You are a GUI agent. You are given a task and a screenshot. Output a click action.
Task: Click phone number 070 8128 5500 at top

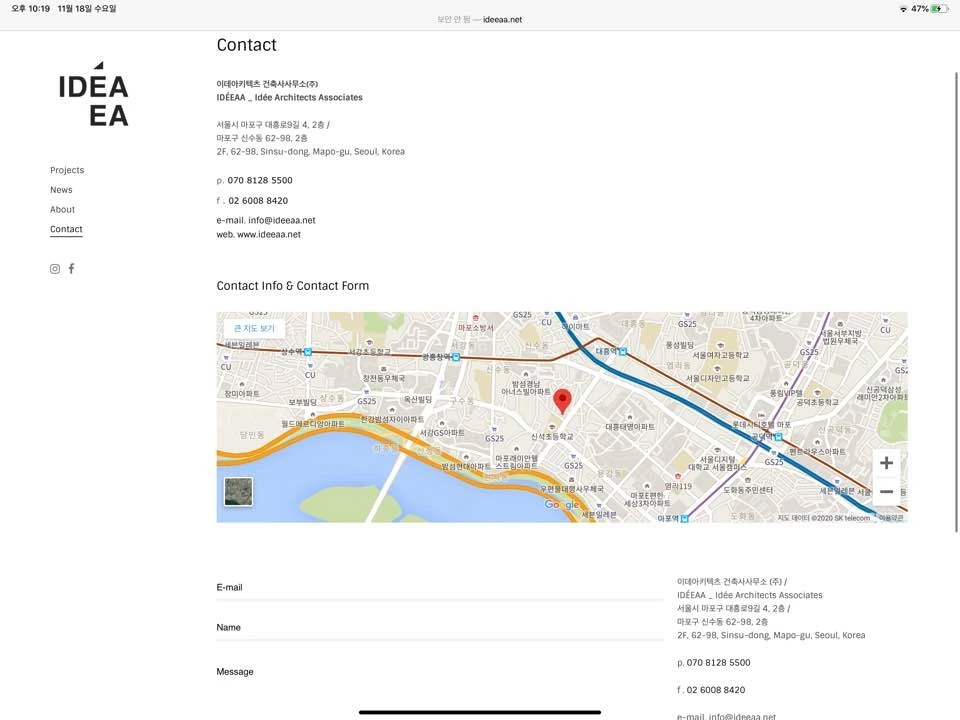(x=260, y=181)
